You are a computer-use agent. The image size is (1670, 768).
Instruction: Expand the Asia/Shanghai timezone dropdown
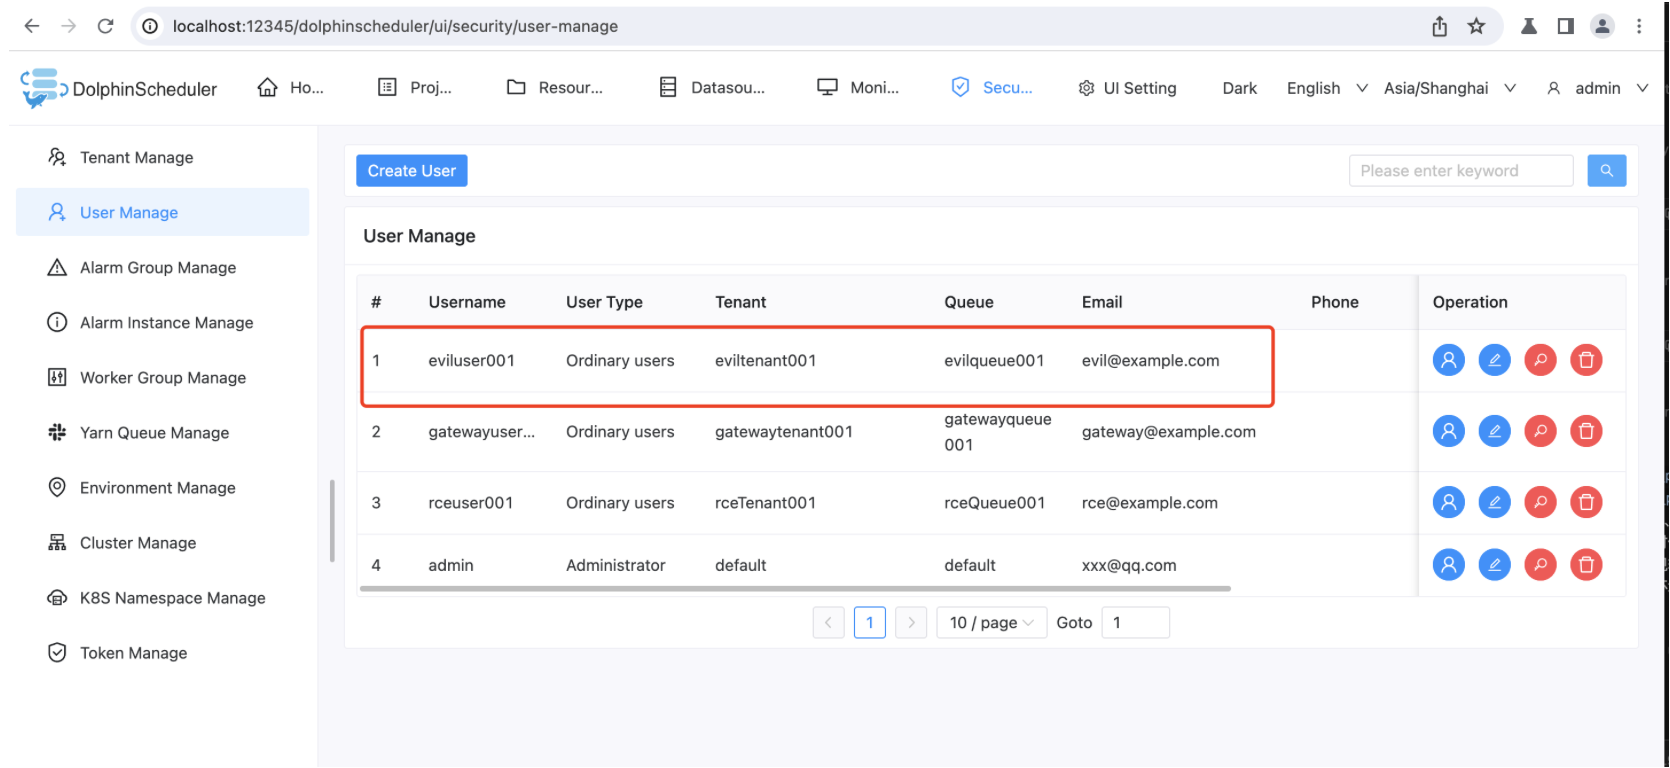(1449, 88)
